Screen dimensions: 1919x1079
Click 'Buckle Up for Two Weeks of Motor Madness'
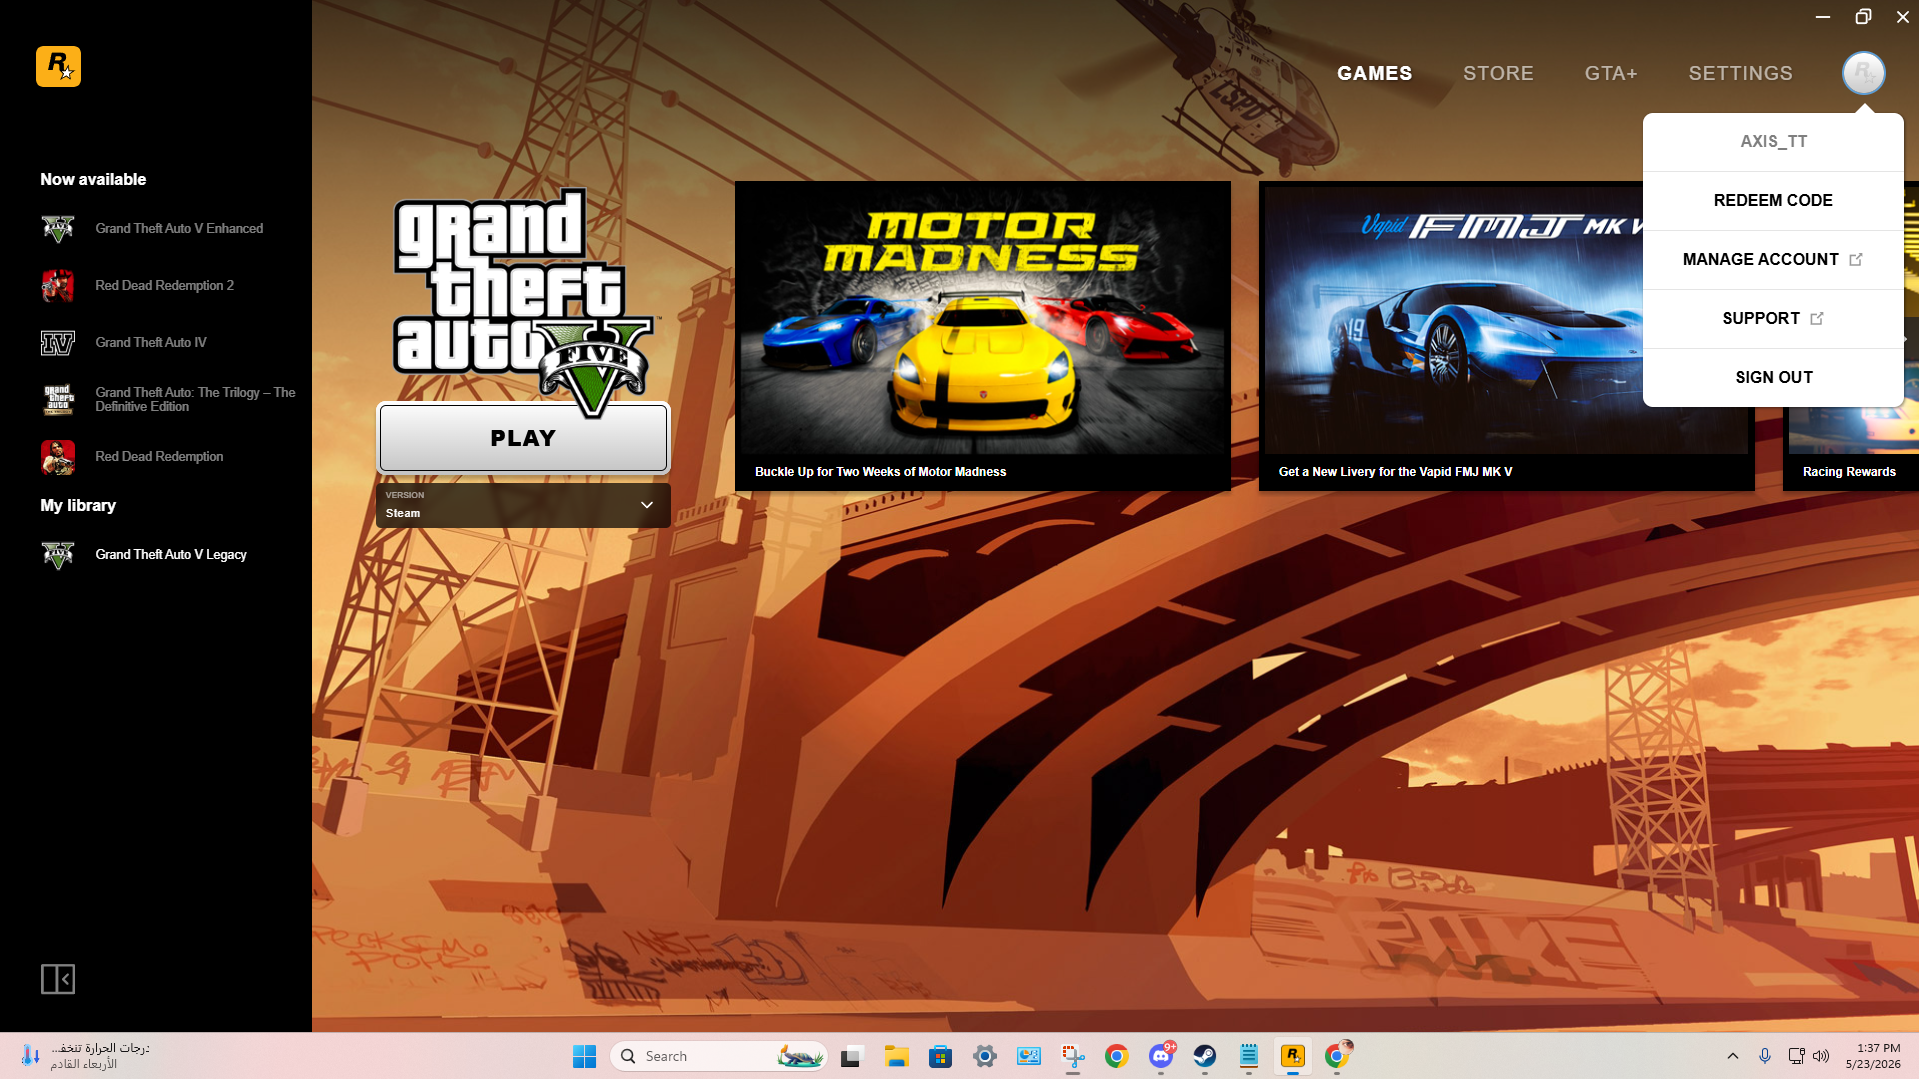880,472
